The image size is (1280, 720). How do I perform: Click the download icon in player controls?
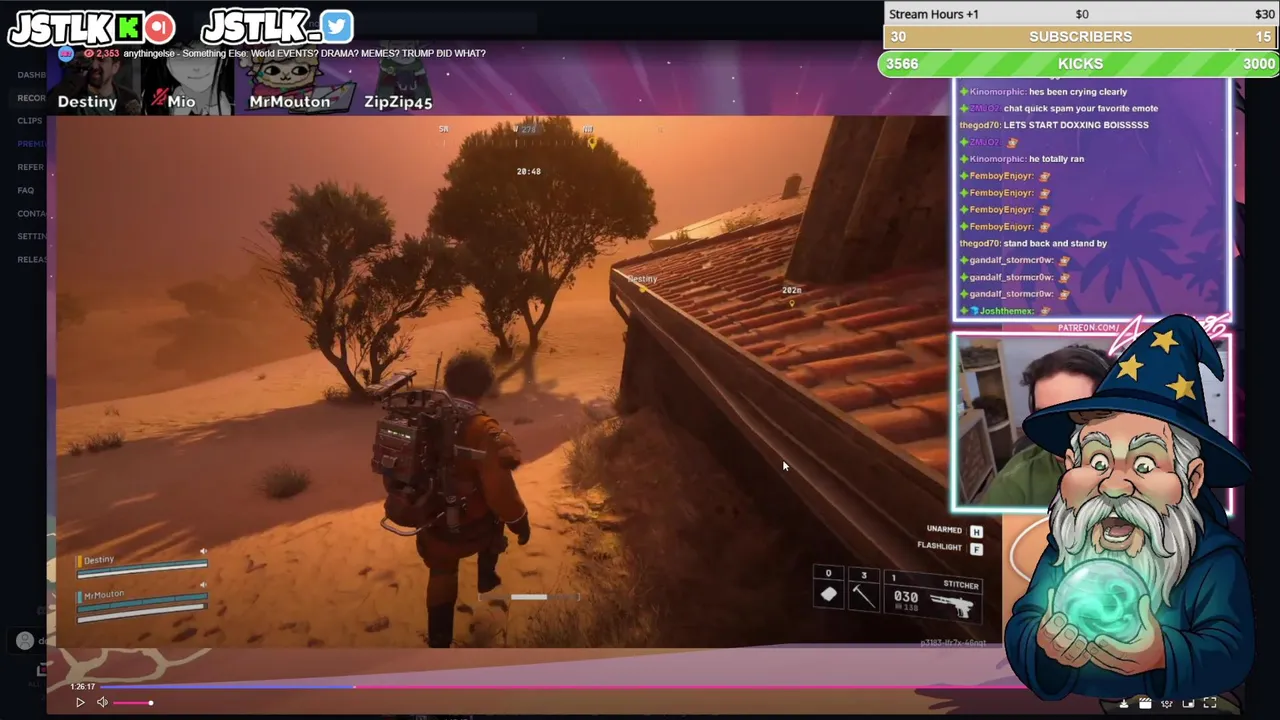[x=1124, y=704]
